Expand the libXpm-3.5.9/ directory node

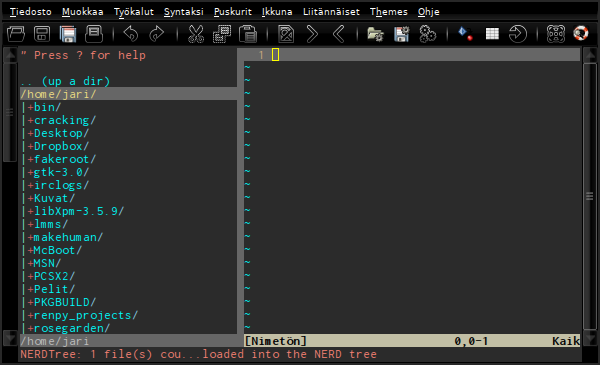[31, 212]
